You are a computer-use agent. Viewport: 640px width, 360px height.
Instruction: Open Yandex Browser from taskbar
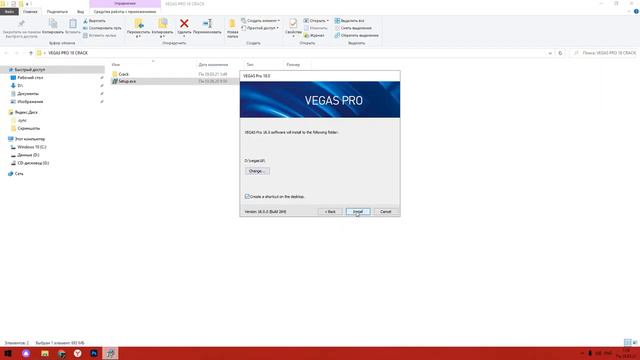(77, 353)
